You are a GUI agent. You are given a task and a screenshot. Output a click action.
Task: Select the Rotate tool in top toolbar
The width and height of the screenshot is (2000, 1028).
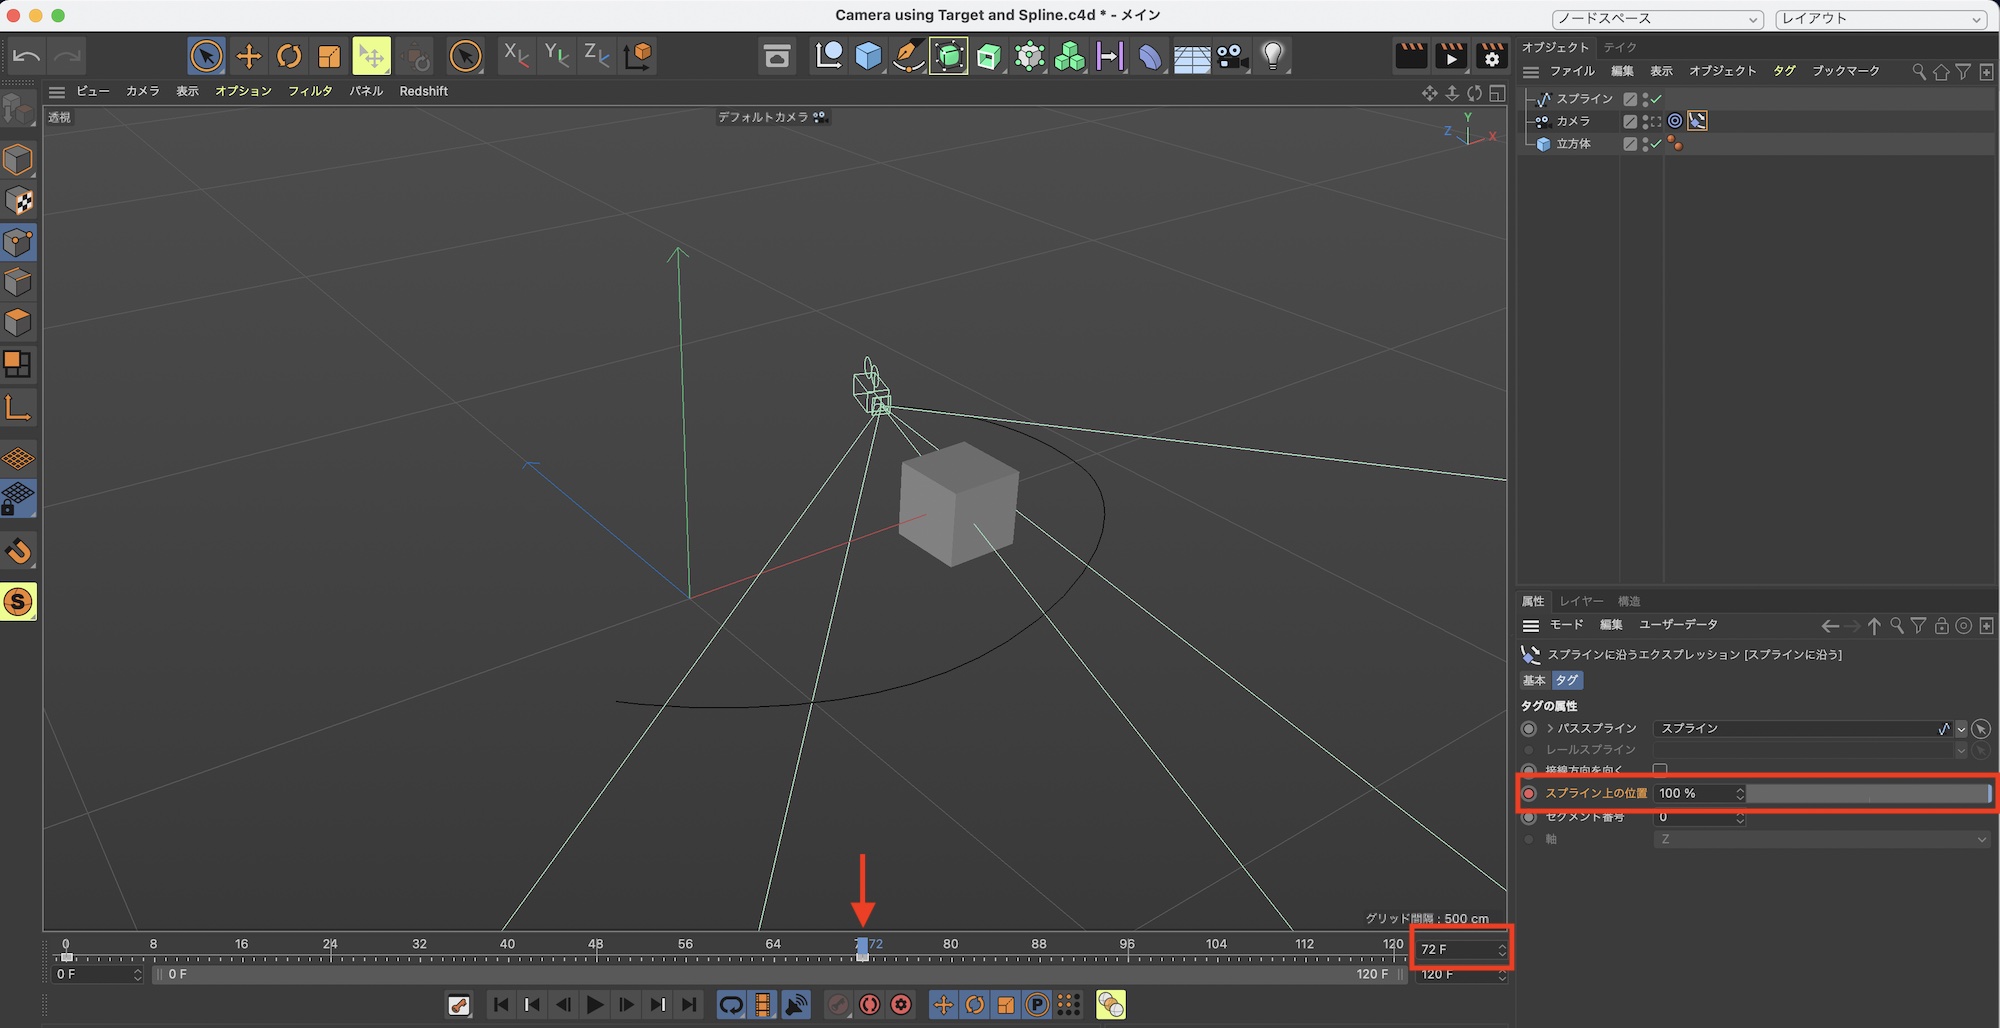[289, 56]
